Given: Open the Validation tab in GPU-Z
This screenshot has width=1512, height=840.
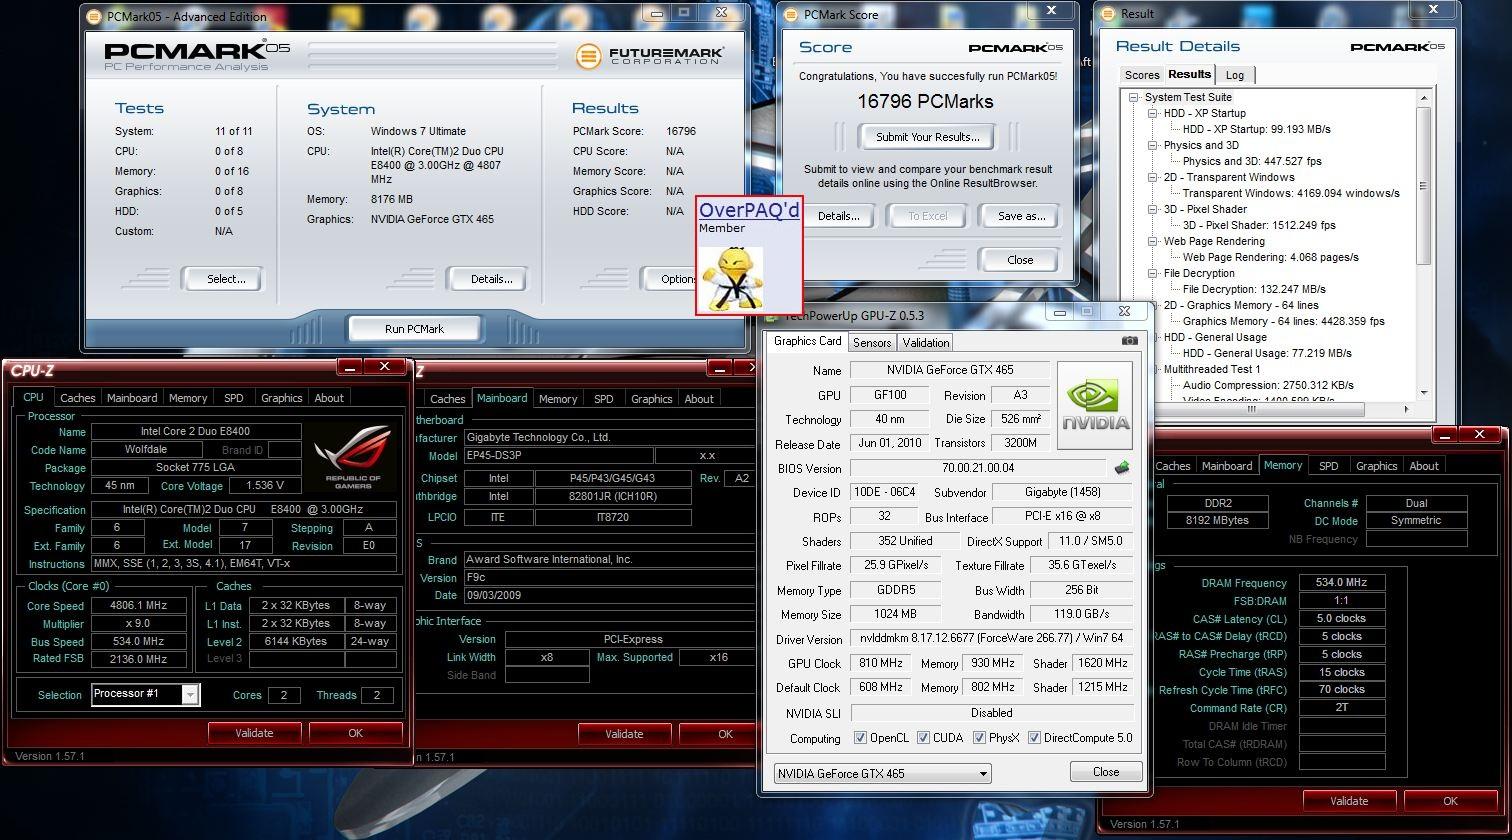Looking at the screenshot, I should click(x=925, y=342).
